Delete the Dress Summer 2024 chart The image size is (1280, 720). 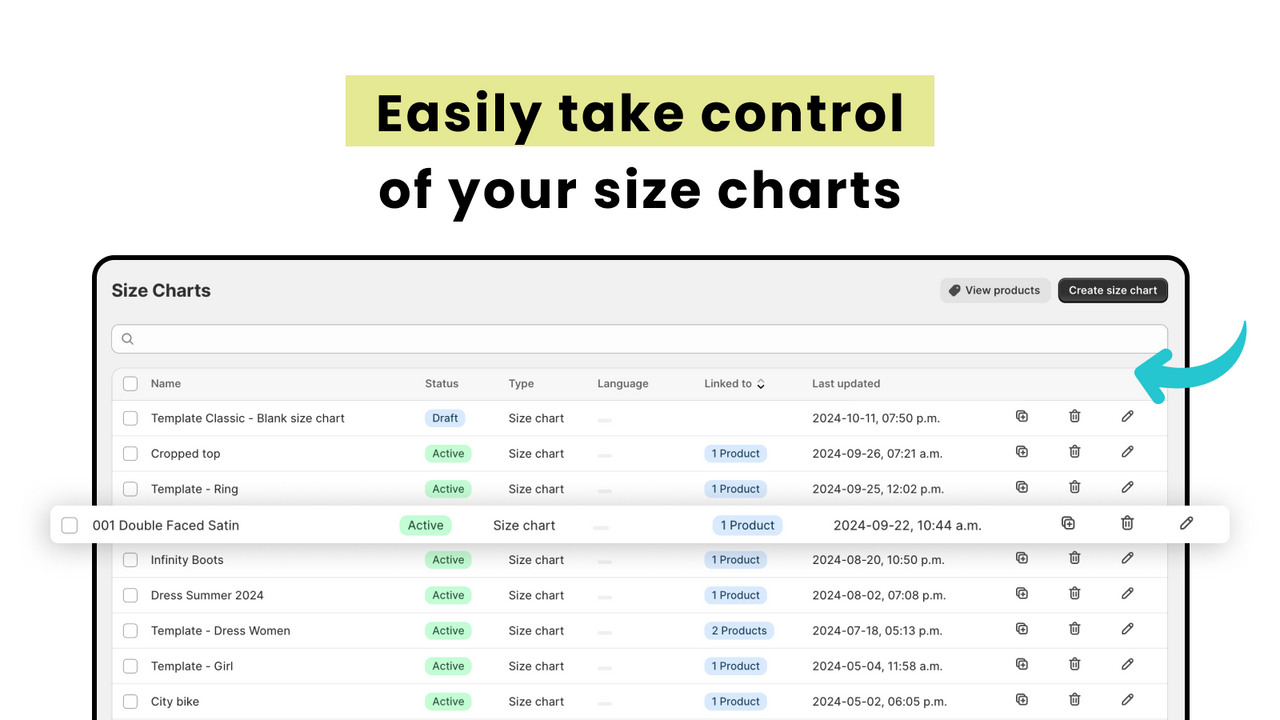[1074, 594]
